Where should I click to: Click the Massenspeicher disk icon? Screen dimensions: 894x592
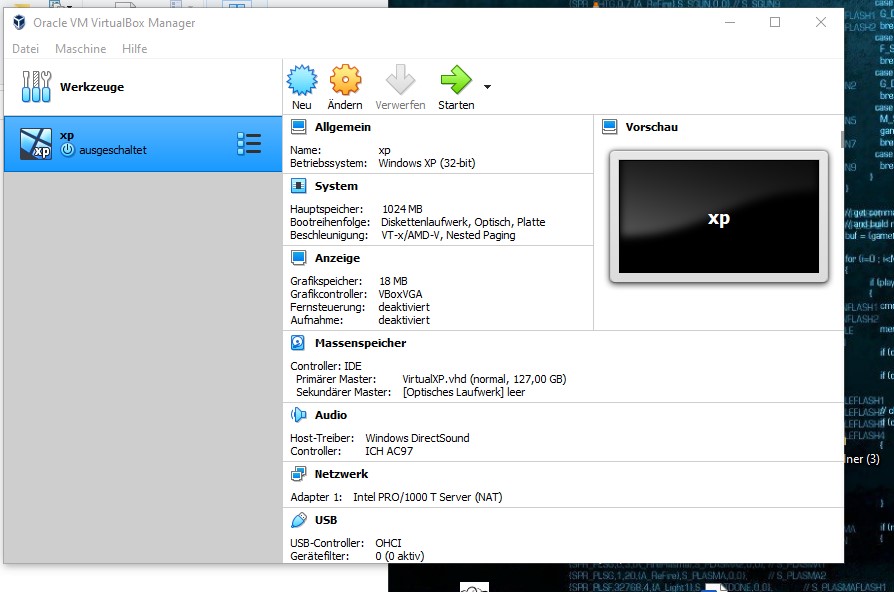click(x=298, y=343)
